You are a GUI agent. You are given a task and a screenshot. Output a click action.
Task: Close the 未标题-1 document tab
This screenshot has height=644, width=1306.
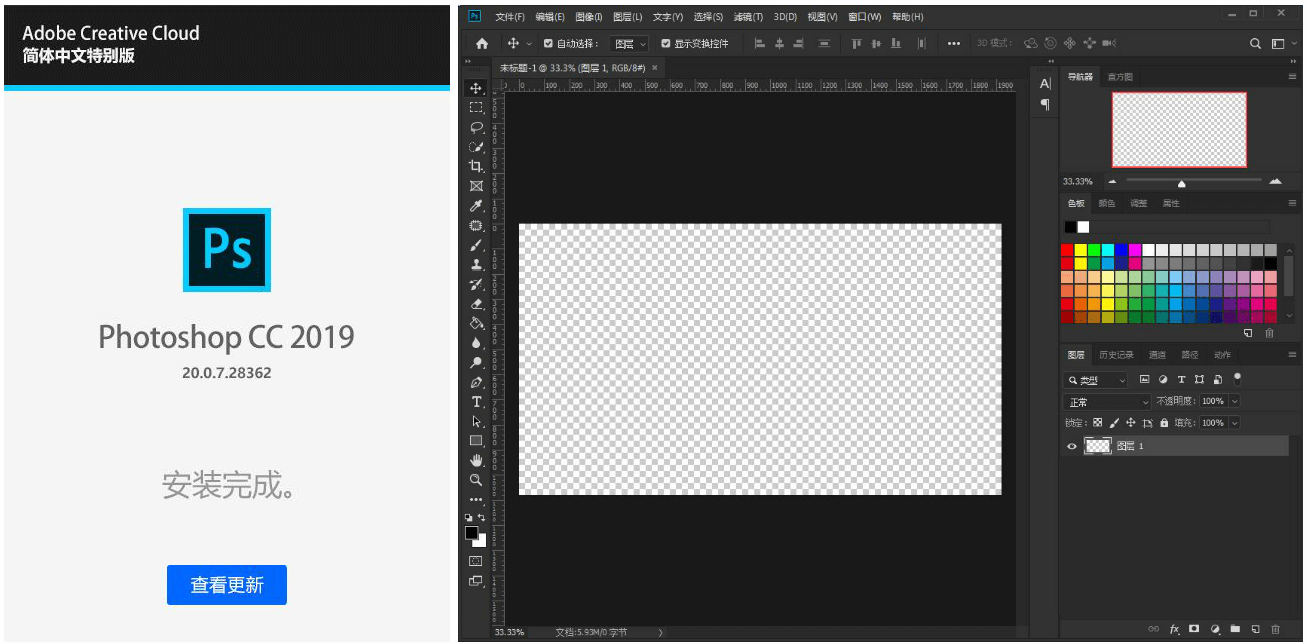click(x=655, y=68)
